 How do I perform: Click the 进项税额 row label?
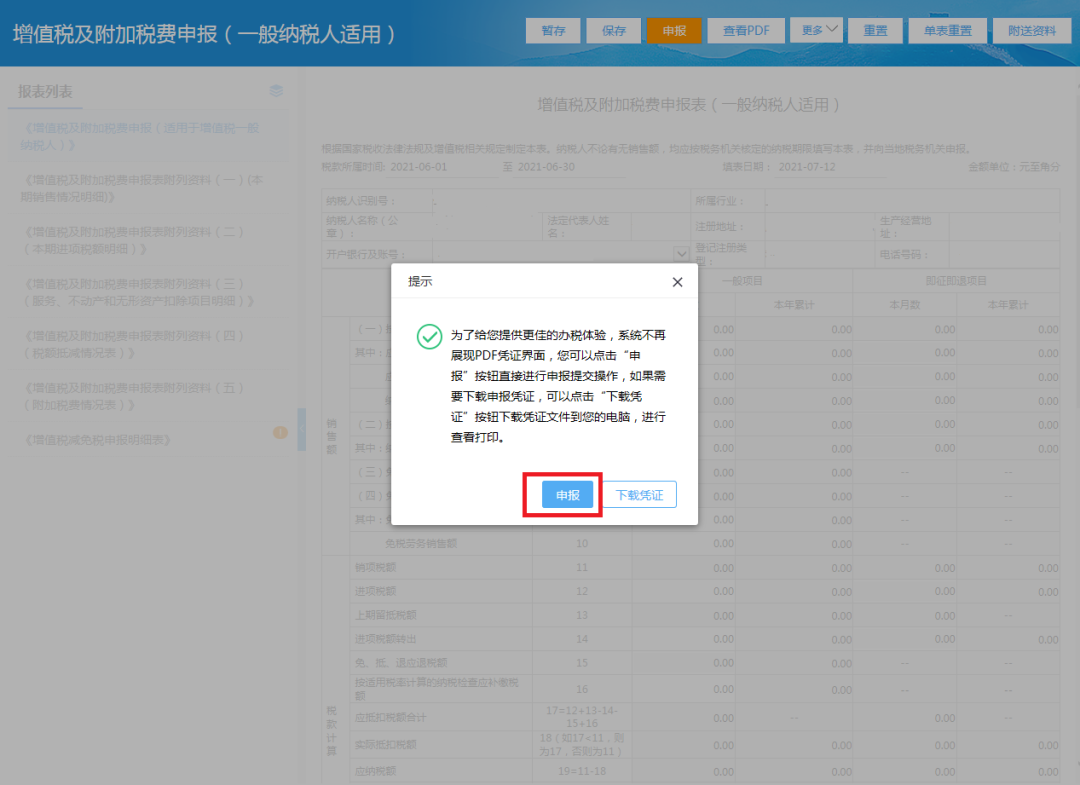pos(375,592)
